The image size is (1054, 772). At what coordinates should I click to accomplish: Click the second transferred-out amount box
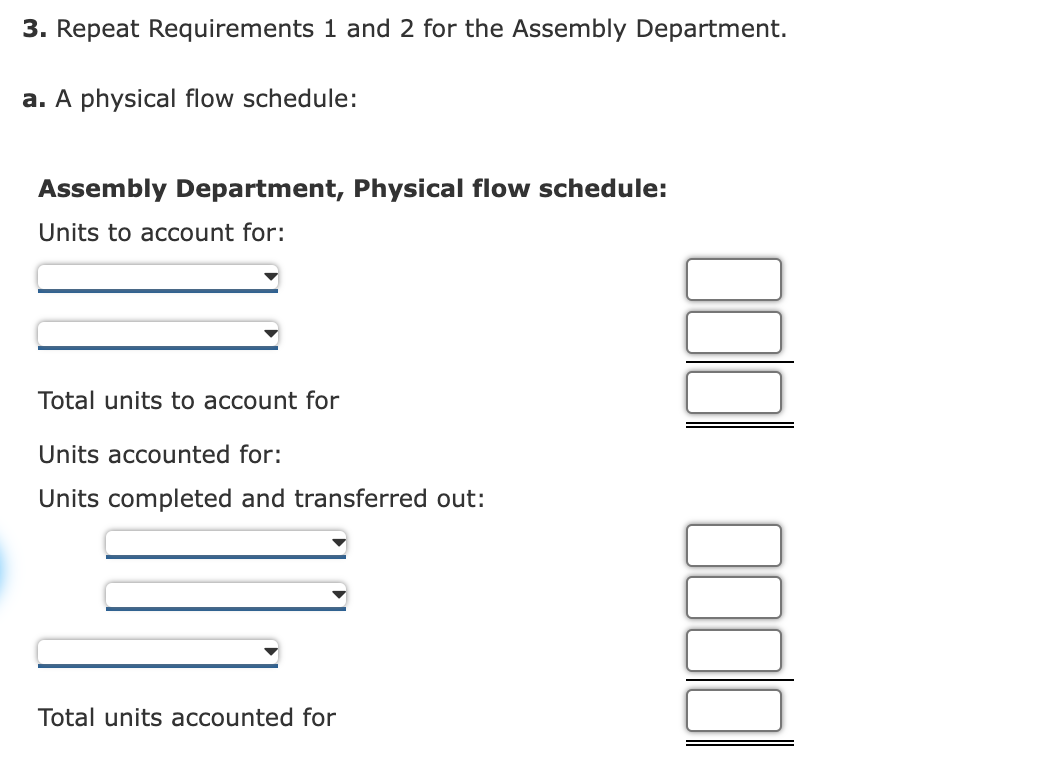coord(733,596)
